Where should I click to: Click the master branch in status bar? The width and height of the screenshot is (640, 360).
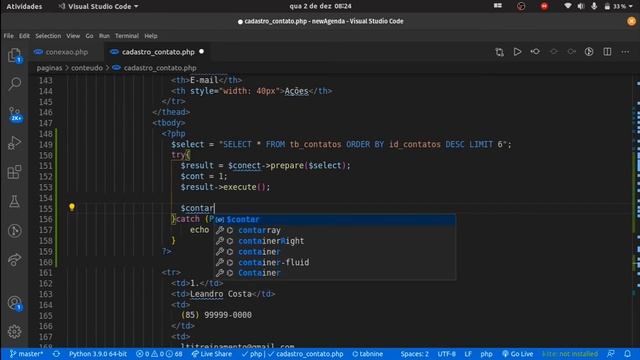click(x=26, y=354)
